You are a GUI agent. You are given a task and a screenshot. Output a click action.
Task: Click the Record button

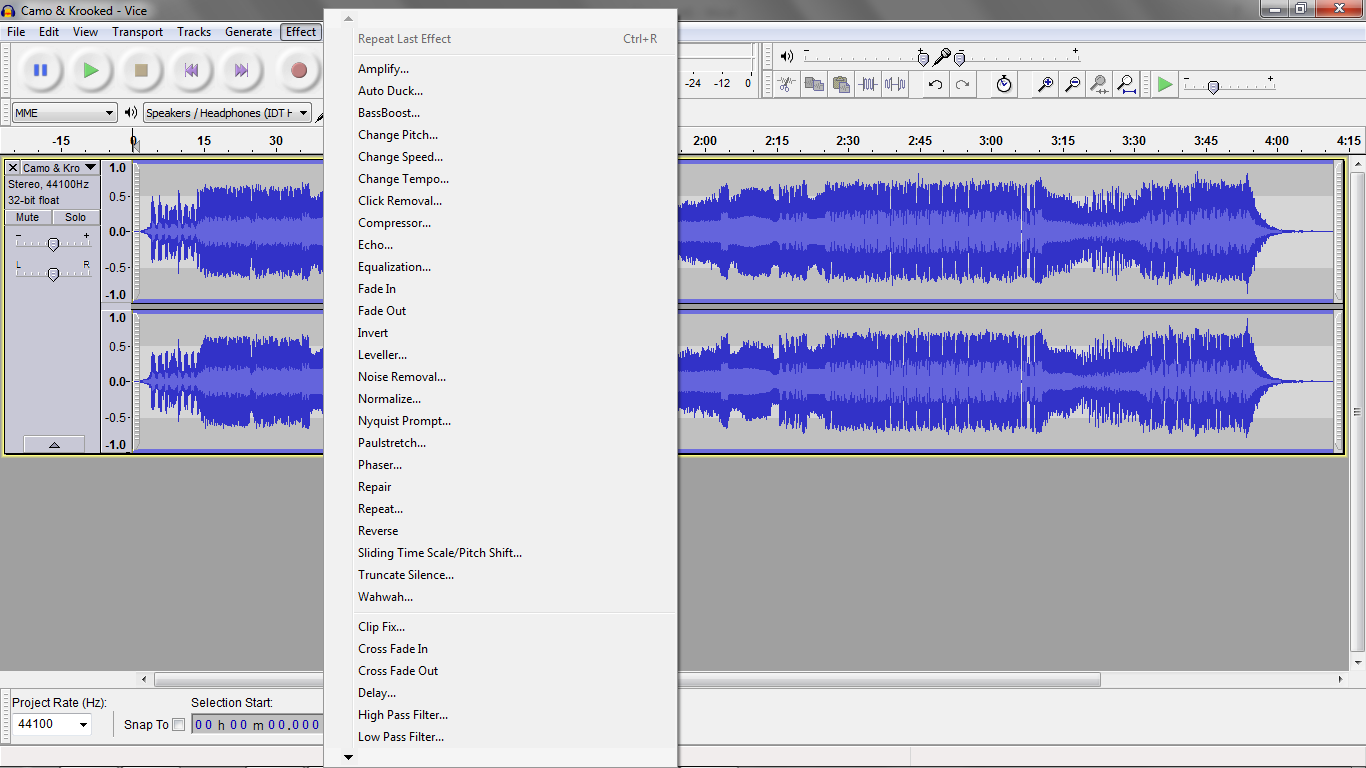pyautogui.click(x=299, y=70)
